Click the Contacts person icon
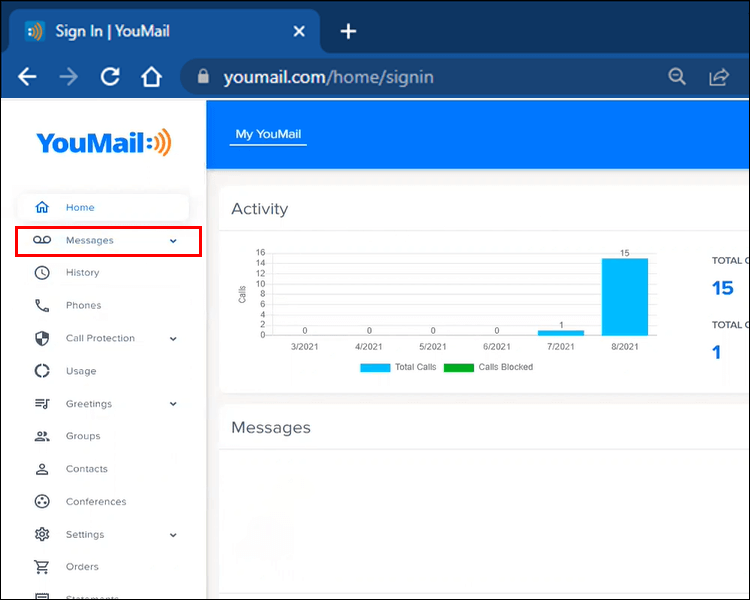This screenshot has height=600, width=750. 42,469
